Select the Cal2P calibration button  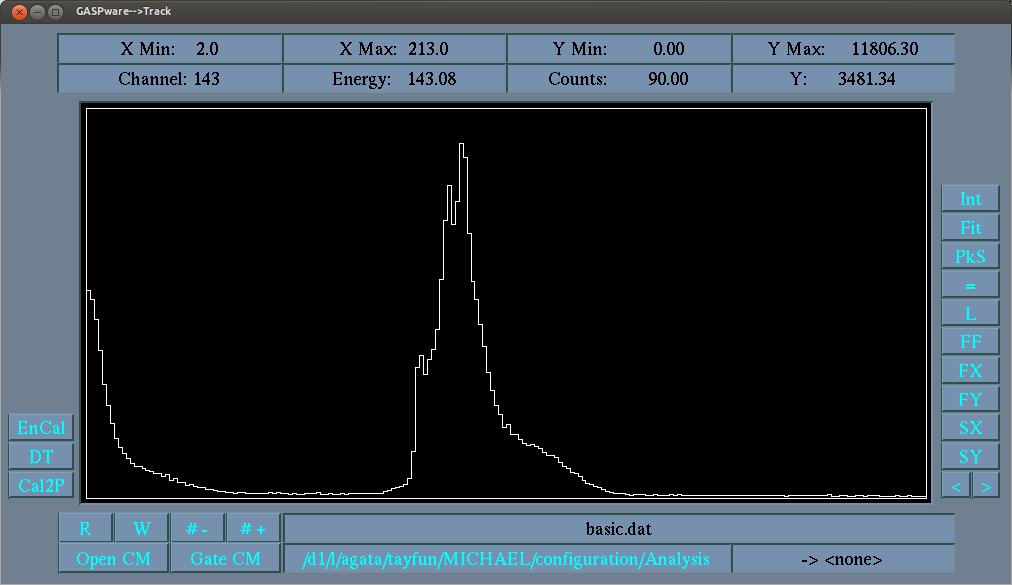pyautogui.click(x=41, y=486)
